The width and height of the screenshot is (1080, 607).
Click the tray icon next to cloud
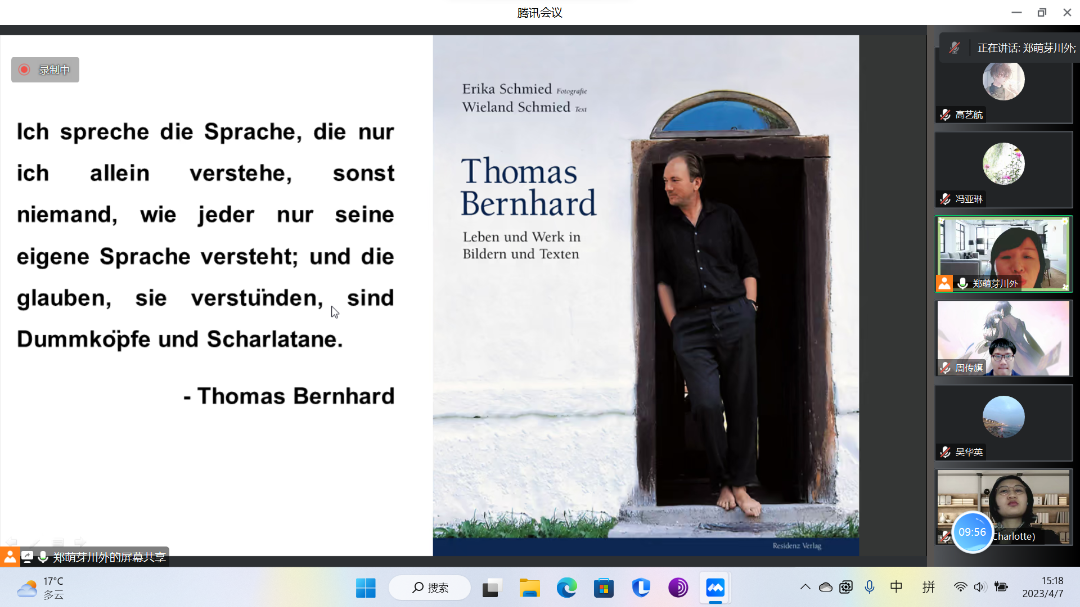pyautogui.click(x=846, y=587)
